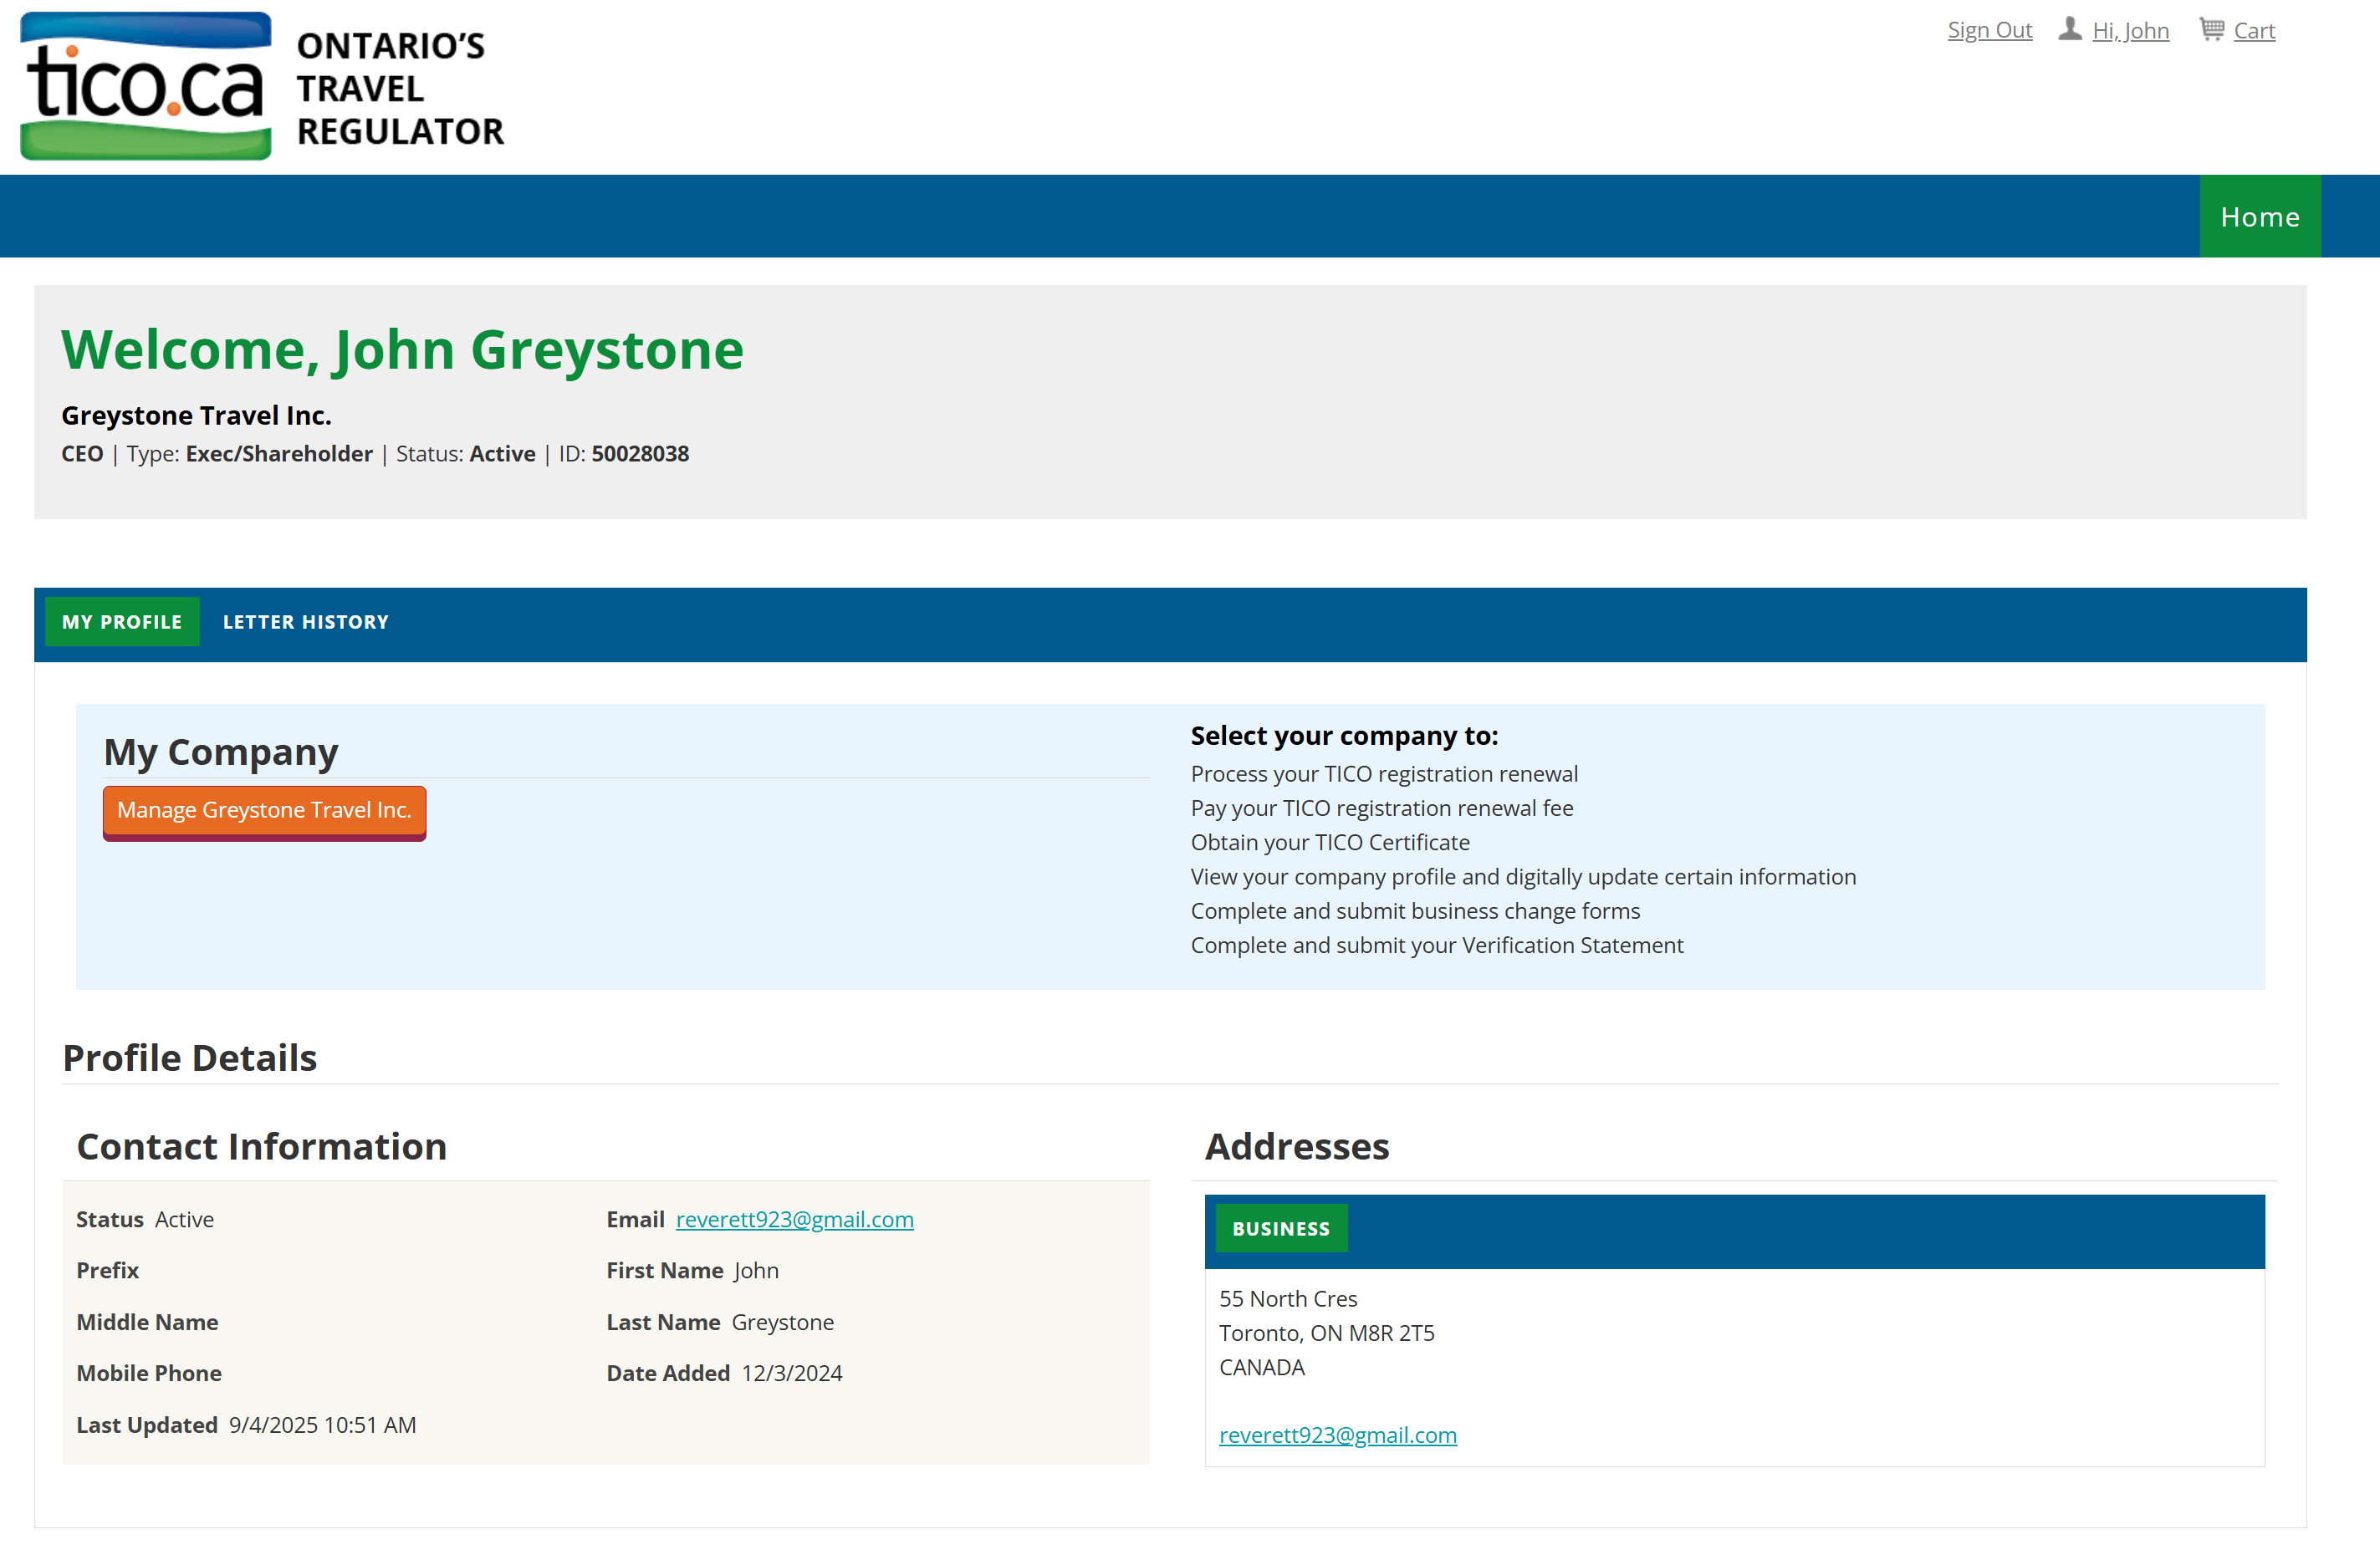Click the user profile silhouette icon

tap(2069, 30)
